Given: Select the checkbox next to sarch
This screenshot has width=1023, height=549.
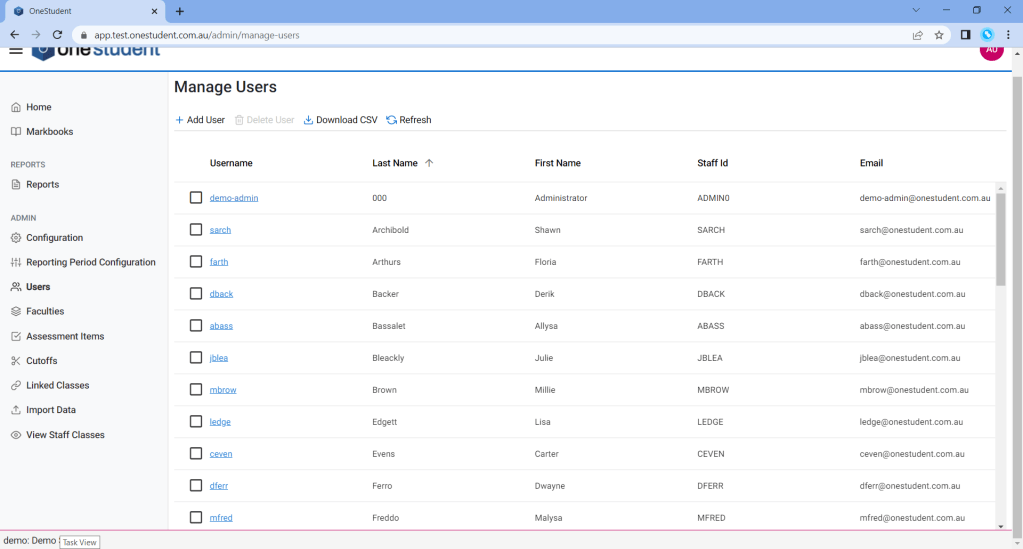Looking at the screenshot, I should tap(196, 230).
